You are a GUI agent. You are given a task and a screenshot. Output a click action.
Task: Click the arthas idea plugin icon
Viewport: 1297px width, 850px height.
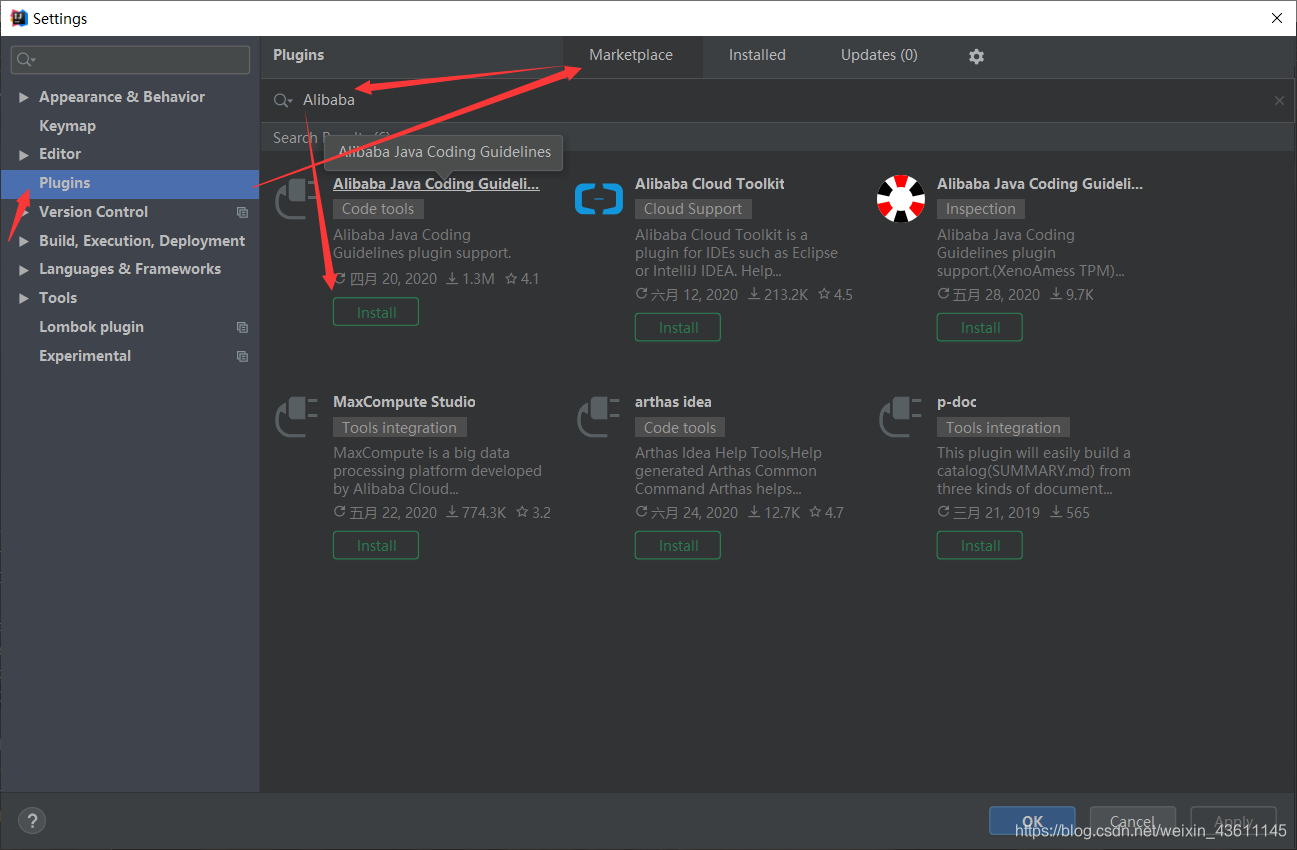click(x=599, y=417)
